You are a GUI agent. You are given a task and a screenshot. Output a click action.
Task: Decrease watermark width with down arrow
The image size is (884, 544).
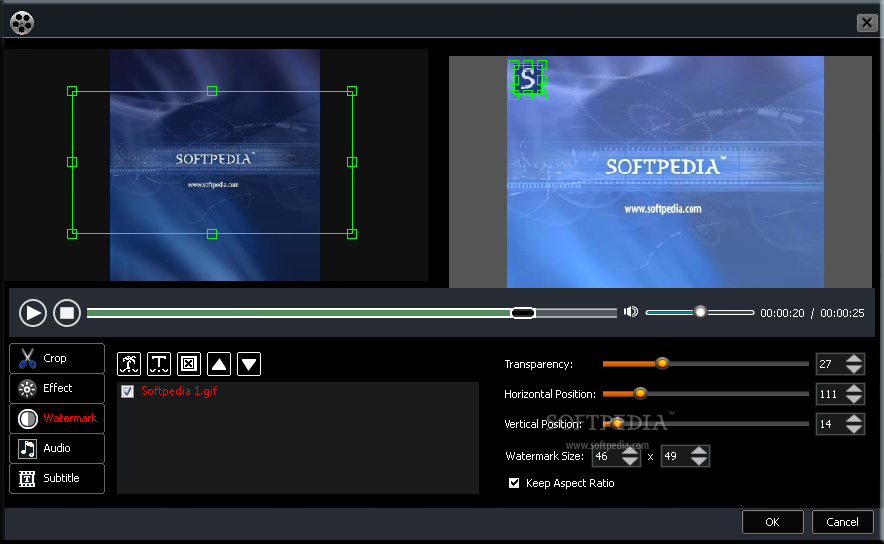click(630, 461)
